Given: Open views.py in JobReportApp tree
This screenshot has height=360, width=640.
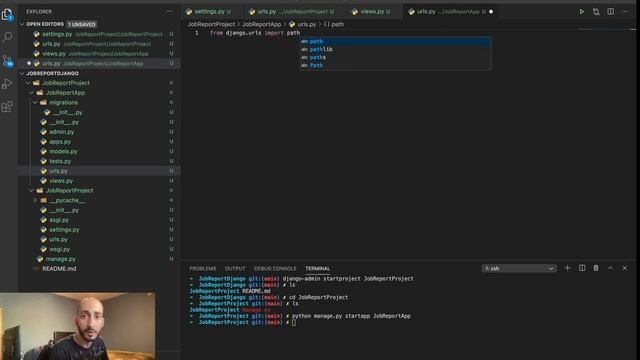Looking at the screenshot, I should coord(99,181).
